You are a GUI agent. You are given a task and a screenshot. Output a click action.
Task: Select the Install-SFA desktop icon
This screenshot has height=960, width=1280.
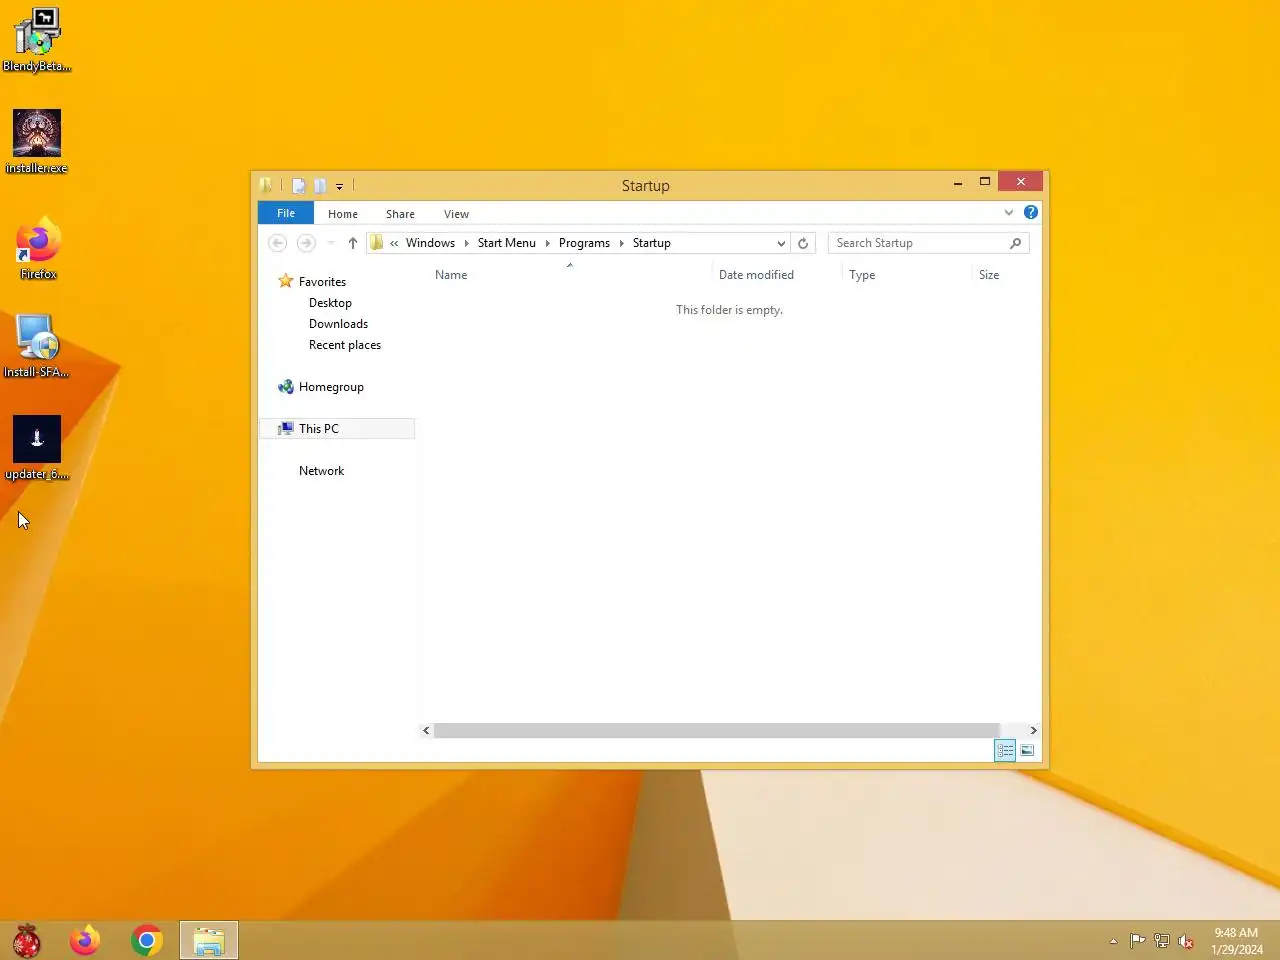(x=37, y=346)
